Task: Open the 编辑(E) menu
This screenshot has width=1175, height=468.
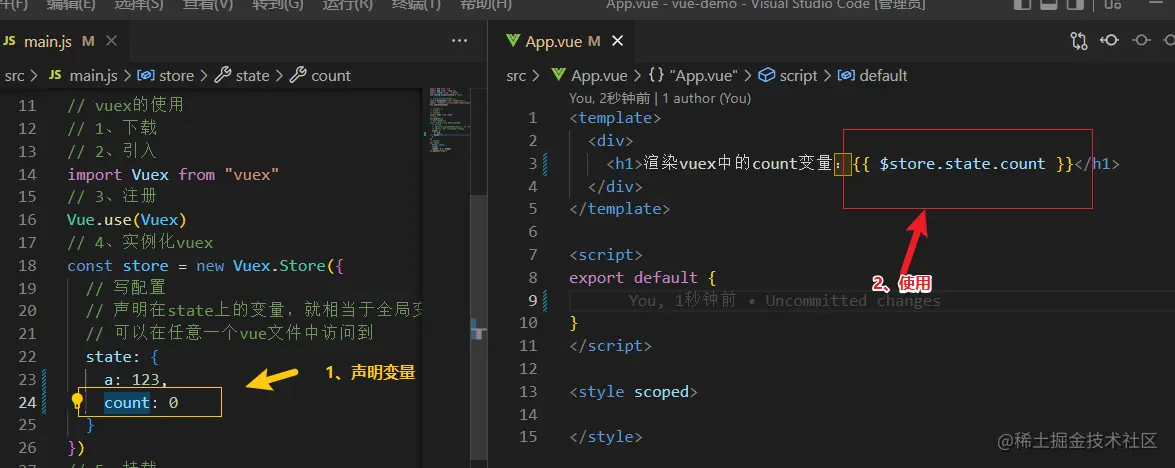Action: [x=70, y=4]
